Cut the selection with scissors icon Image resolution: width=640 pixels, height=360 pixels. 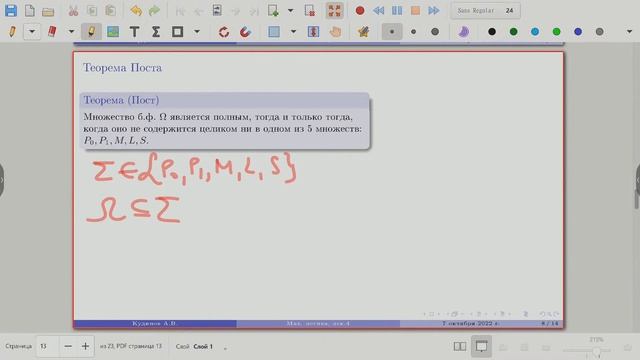coord(73,11)
